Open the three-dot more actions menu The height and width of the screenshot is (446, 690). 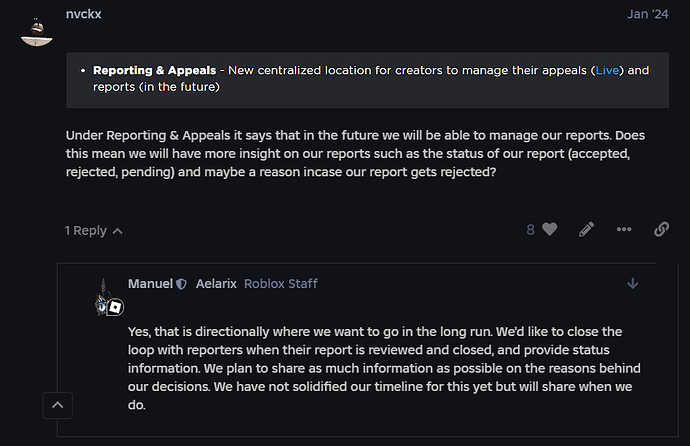[624, 229]
